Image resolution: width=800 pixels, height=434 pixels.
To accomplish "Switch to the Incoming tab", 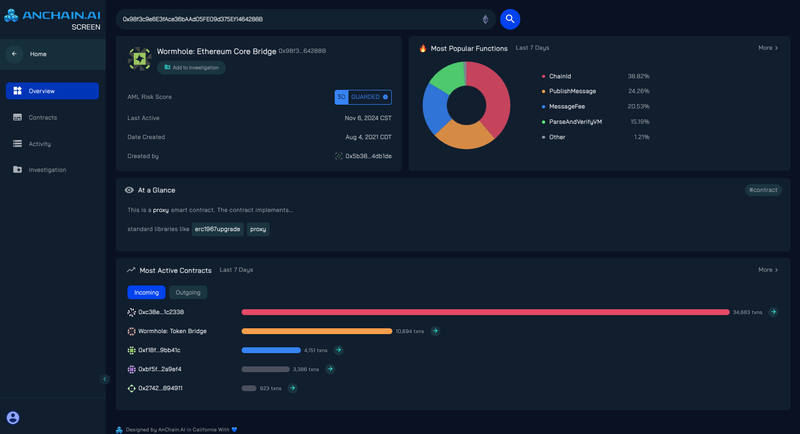I will tap(146, 292).
